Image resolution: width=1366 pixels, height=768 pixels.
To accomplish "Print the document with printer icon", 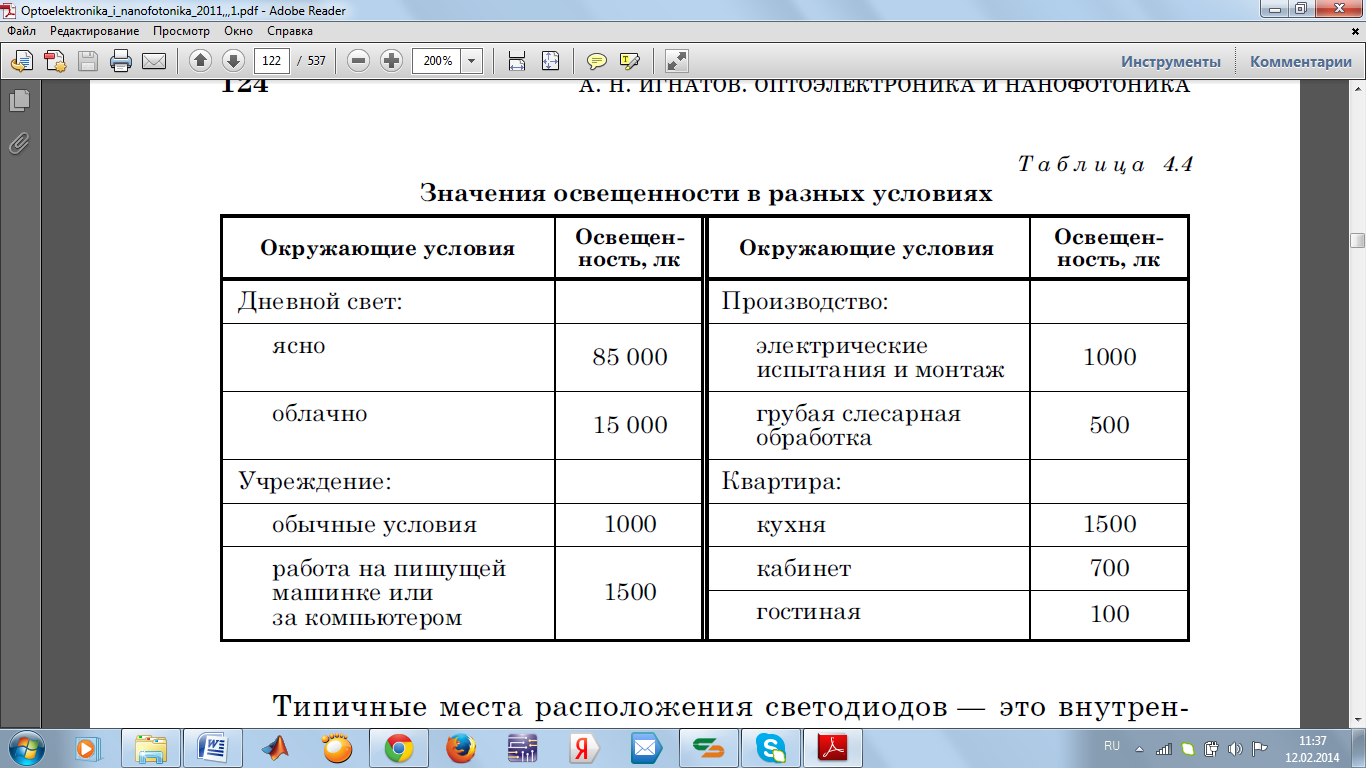I will (121, 61).
